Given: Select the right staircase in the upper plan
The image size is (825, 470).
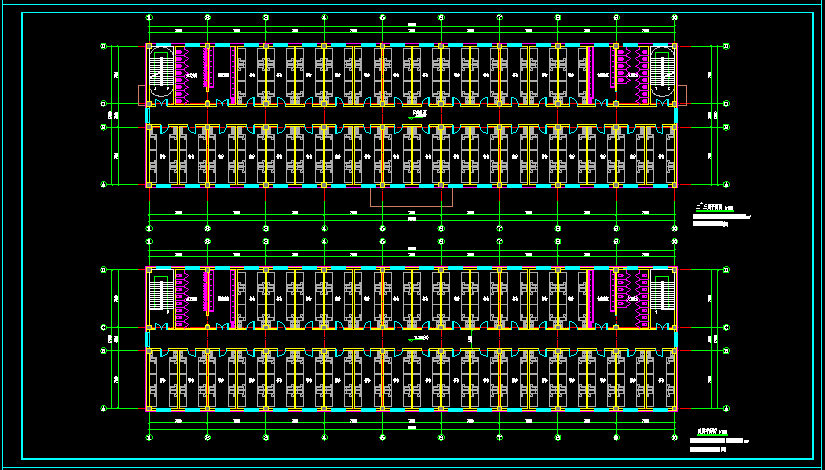Looking at the screenshot, I should 662,72.
